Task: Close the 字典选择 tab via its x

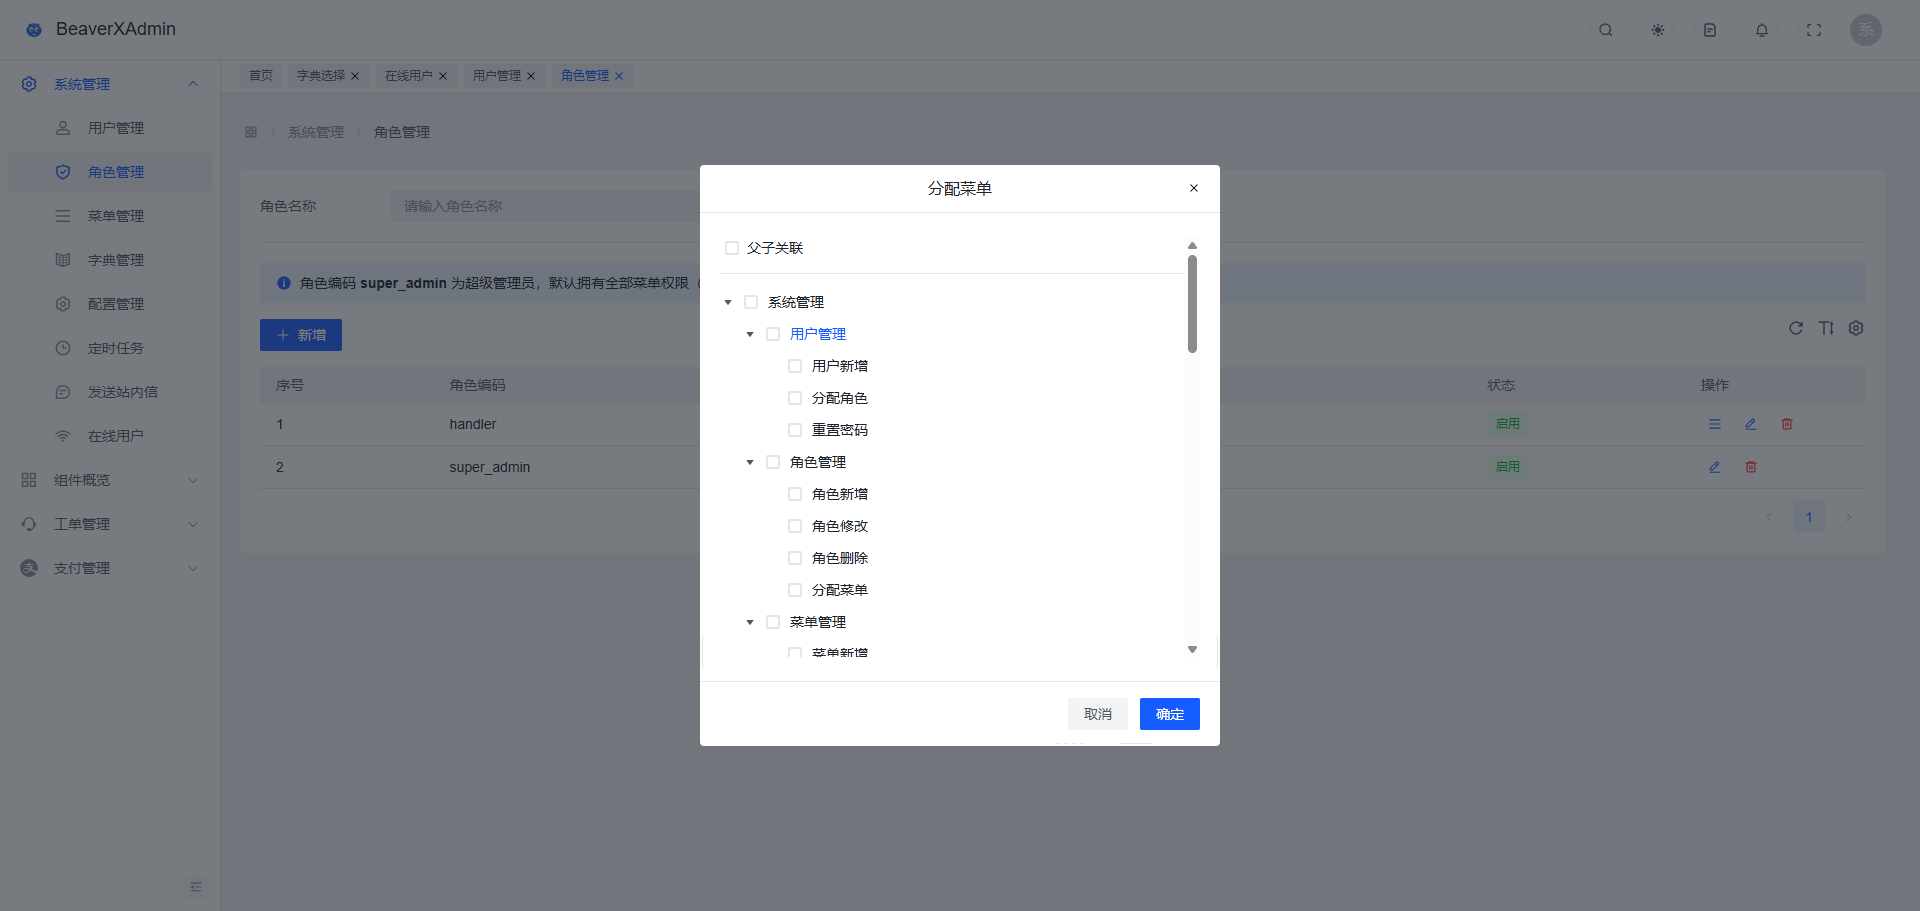Action: (x=355, y=76)
